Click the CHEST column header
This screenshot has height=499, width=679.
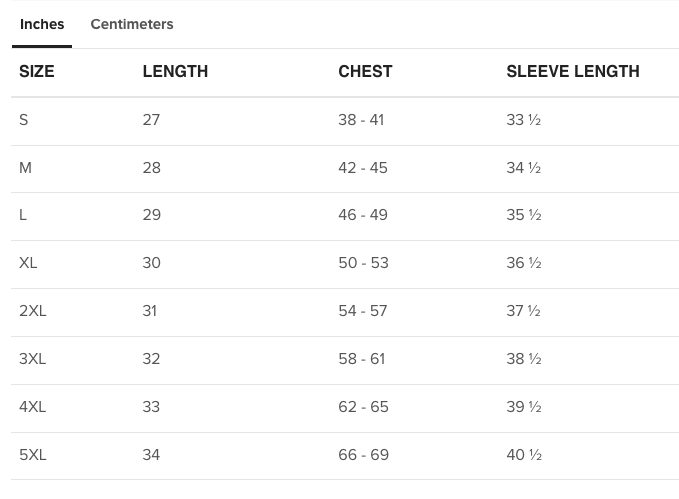pyautogui.click(x=365, y=71)
